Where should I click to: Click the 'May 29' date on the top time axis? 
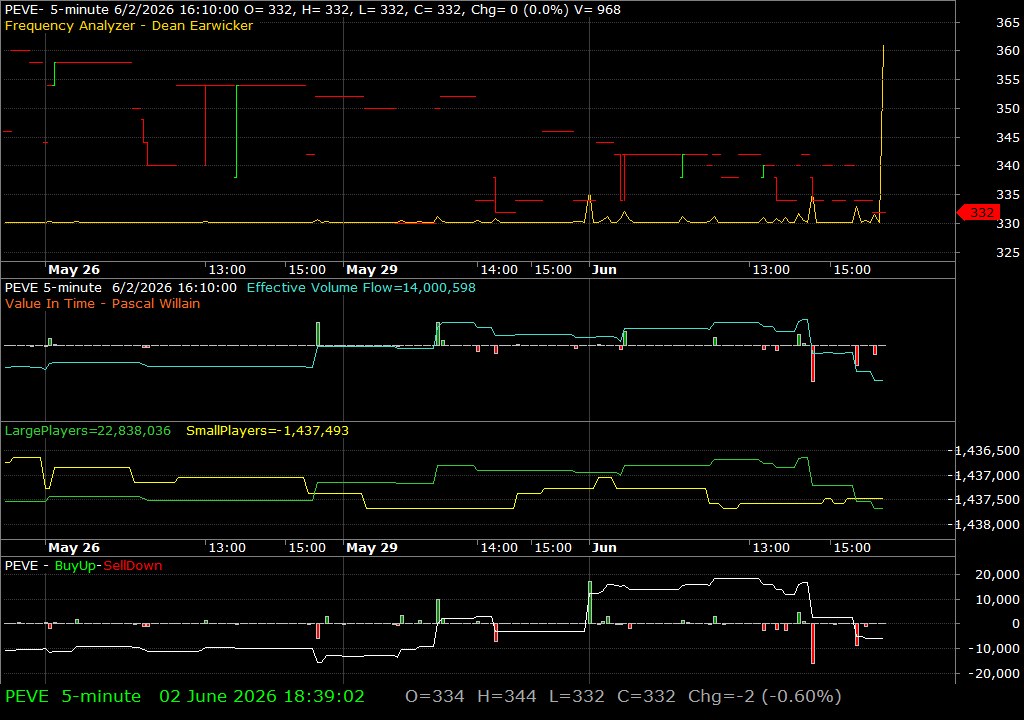(372, 269)
